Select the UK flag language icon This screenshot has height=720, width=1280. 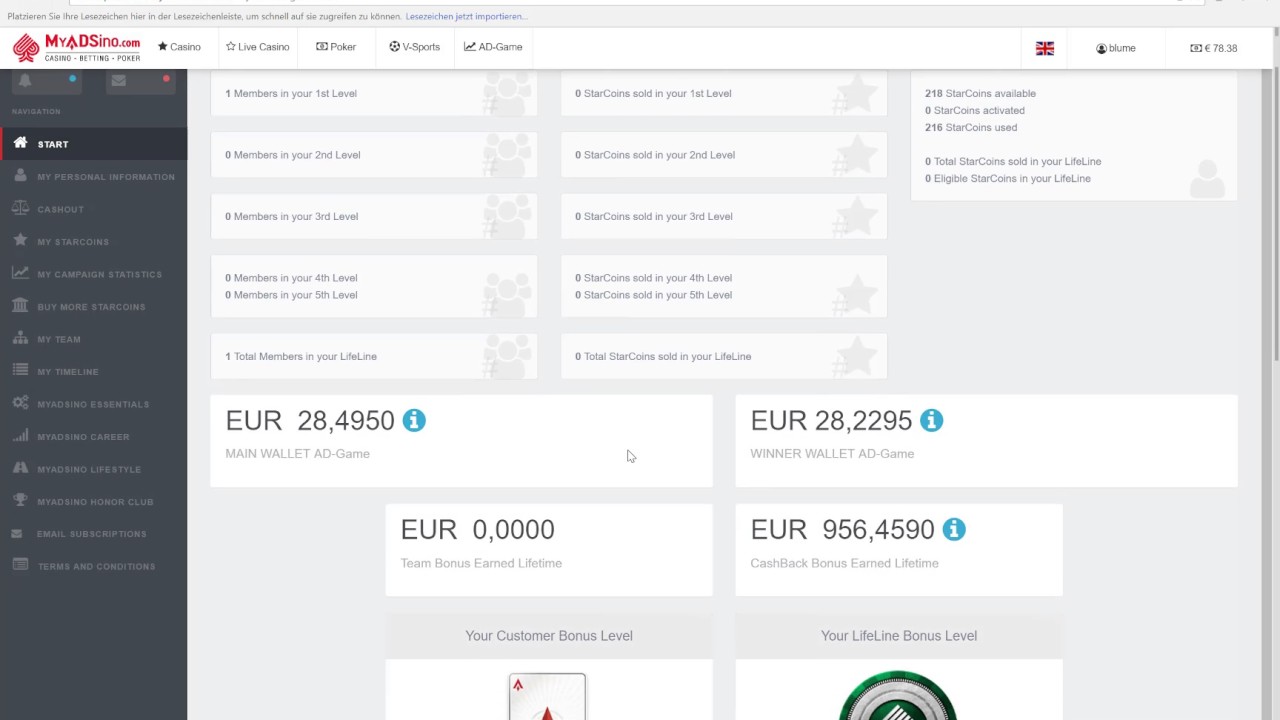[1045, 48]
